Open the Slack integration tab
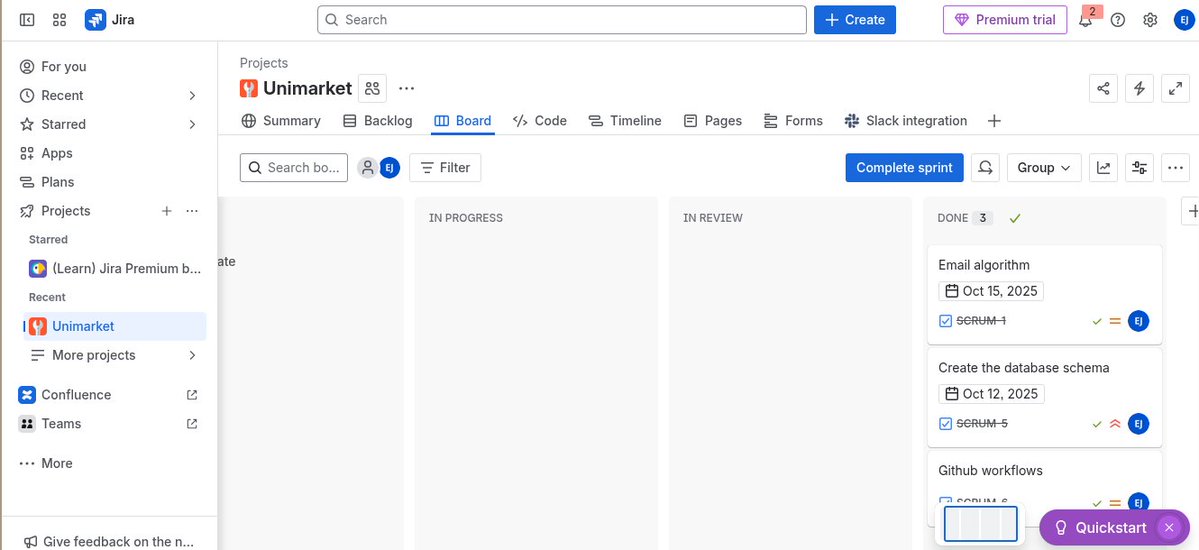Viewport: 1199px width, 550px height. (x=905, y=121)
